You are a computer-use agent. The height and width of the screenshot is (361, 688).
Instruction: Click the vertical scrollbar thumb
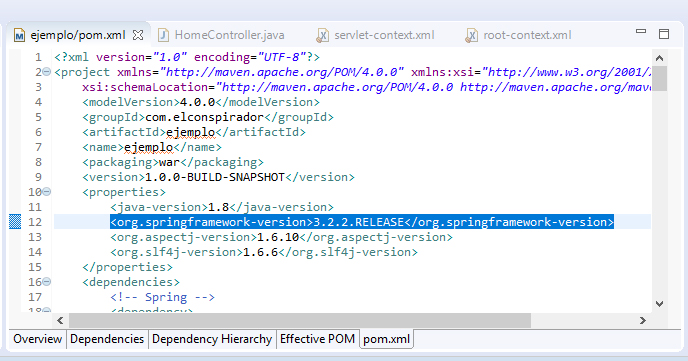[659, 79]
